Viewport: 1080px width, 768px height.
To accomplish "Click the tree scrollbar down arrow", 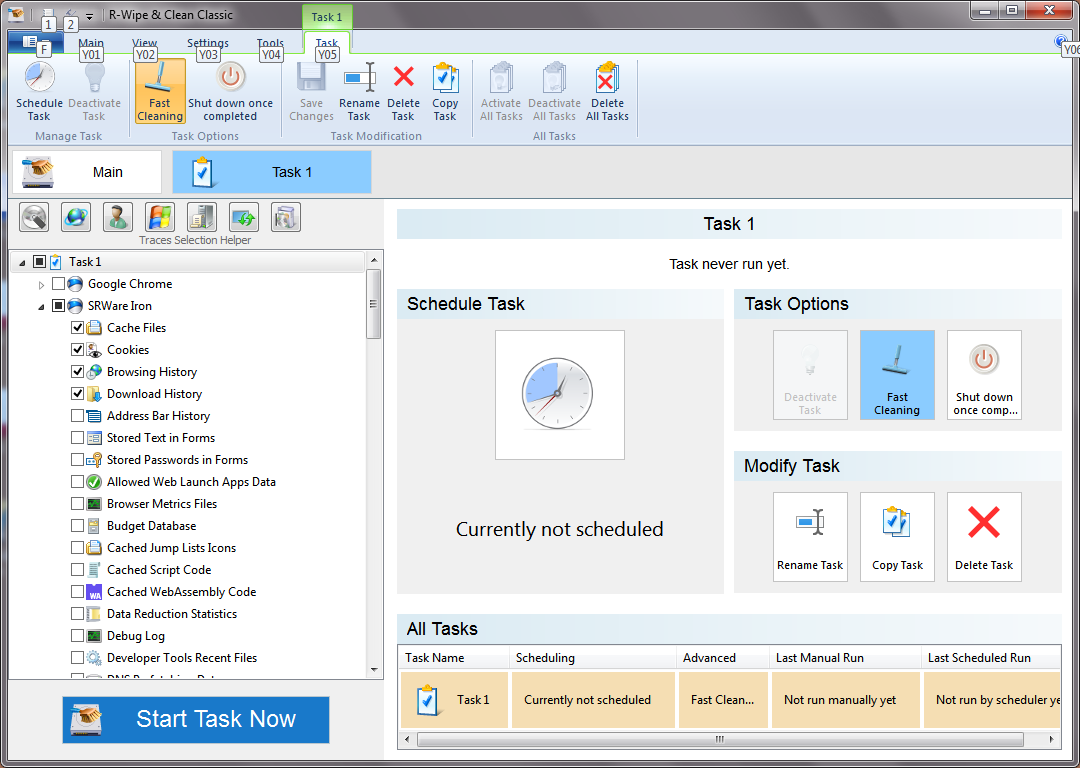I will (x=374, y=670).
